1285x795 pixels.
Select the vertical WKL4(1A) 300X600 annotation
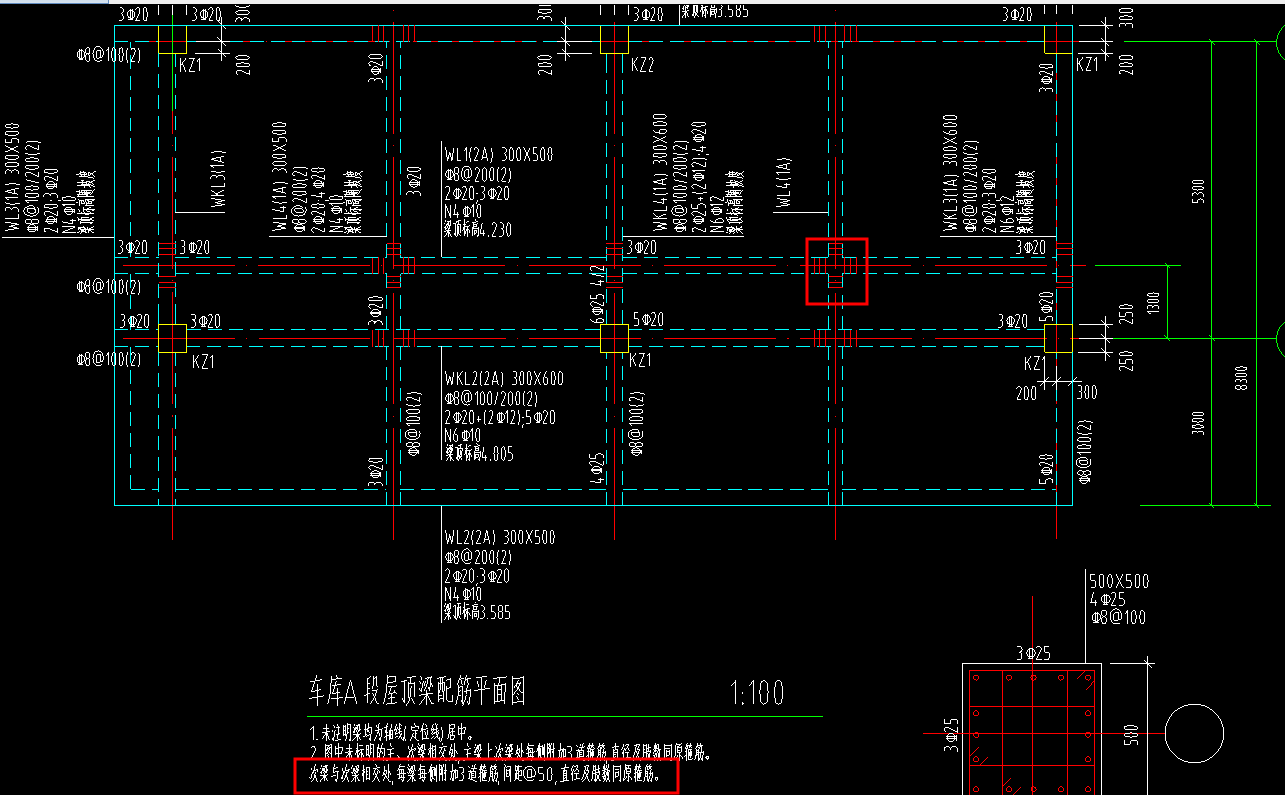pyautogui.click(x=660, y=173)
